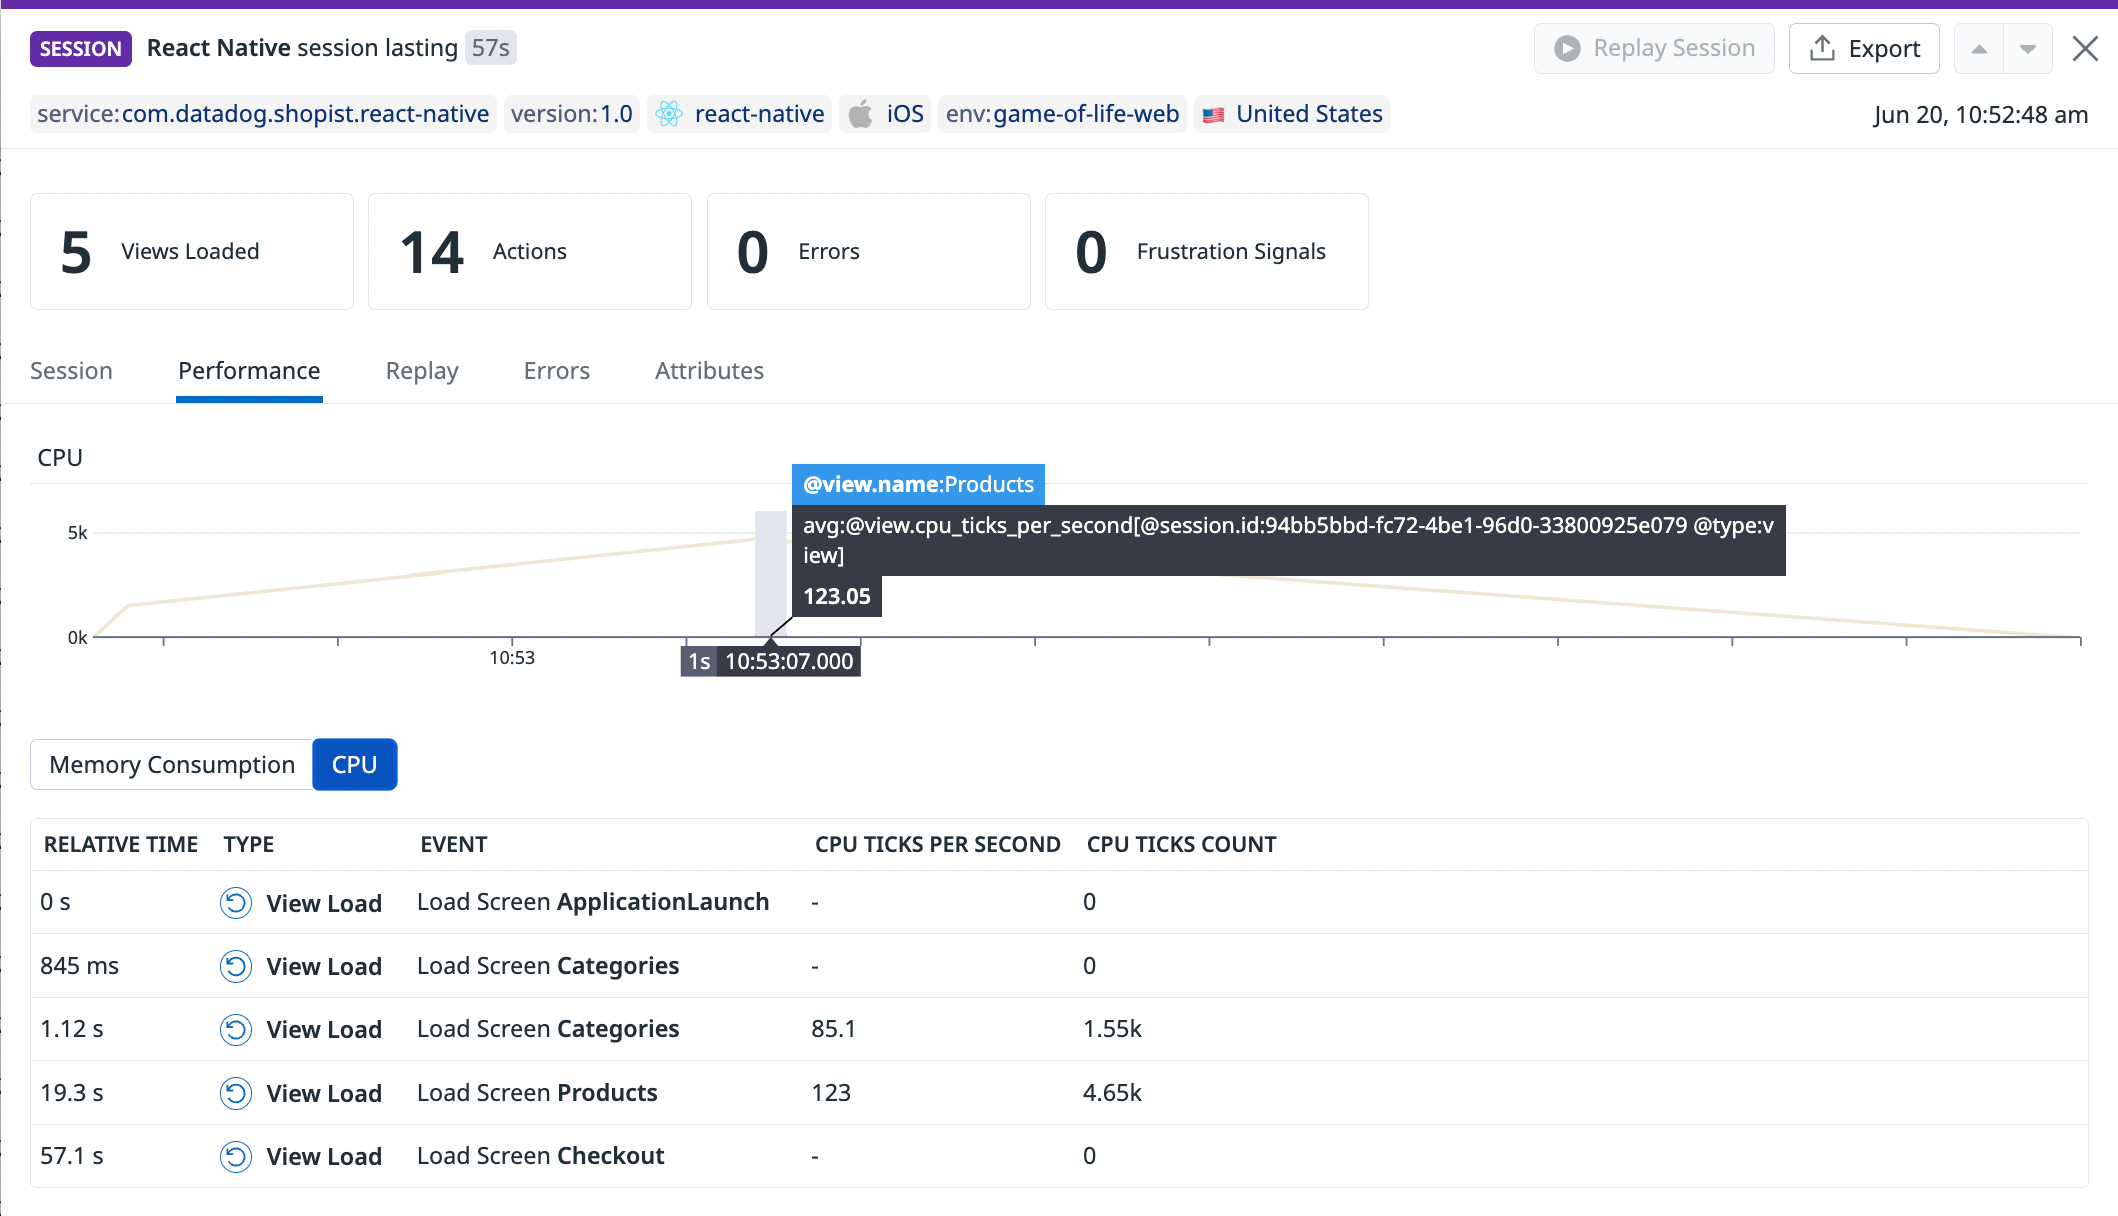Viewport: 2118px width, 1216px height.
Task: Switch to the Replay tab
Action: click(x=422, y=371)
